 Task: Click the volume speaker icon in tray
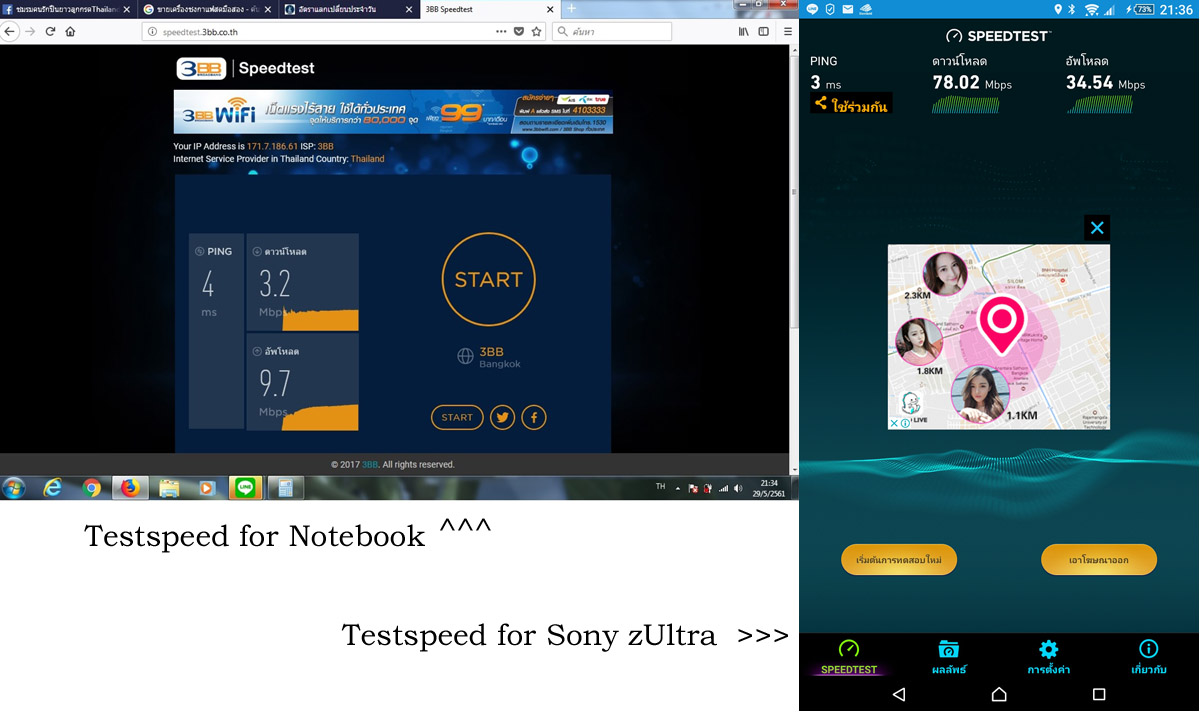tap(738, 489)
